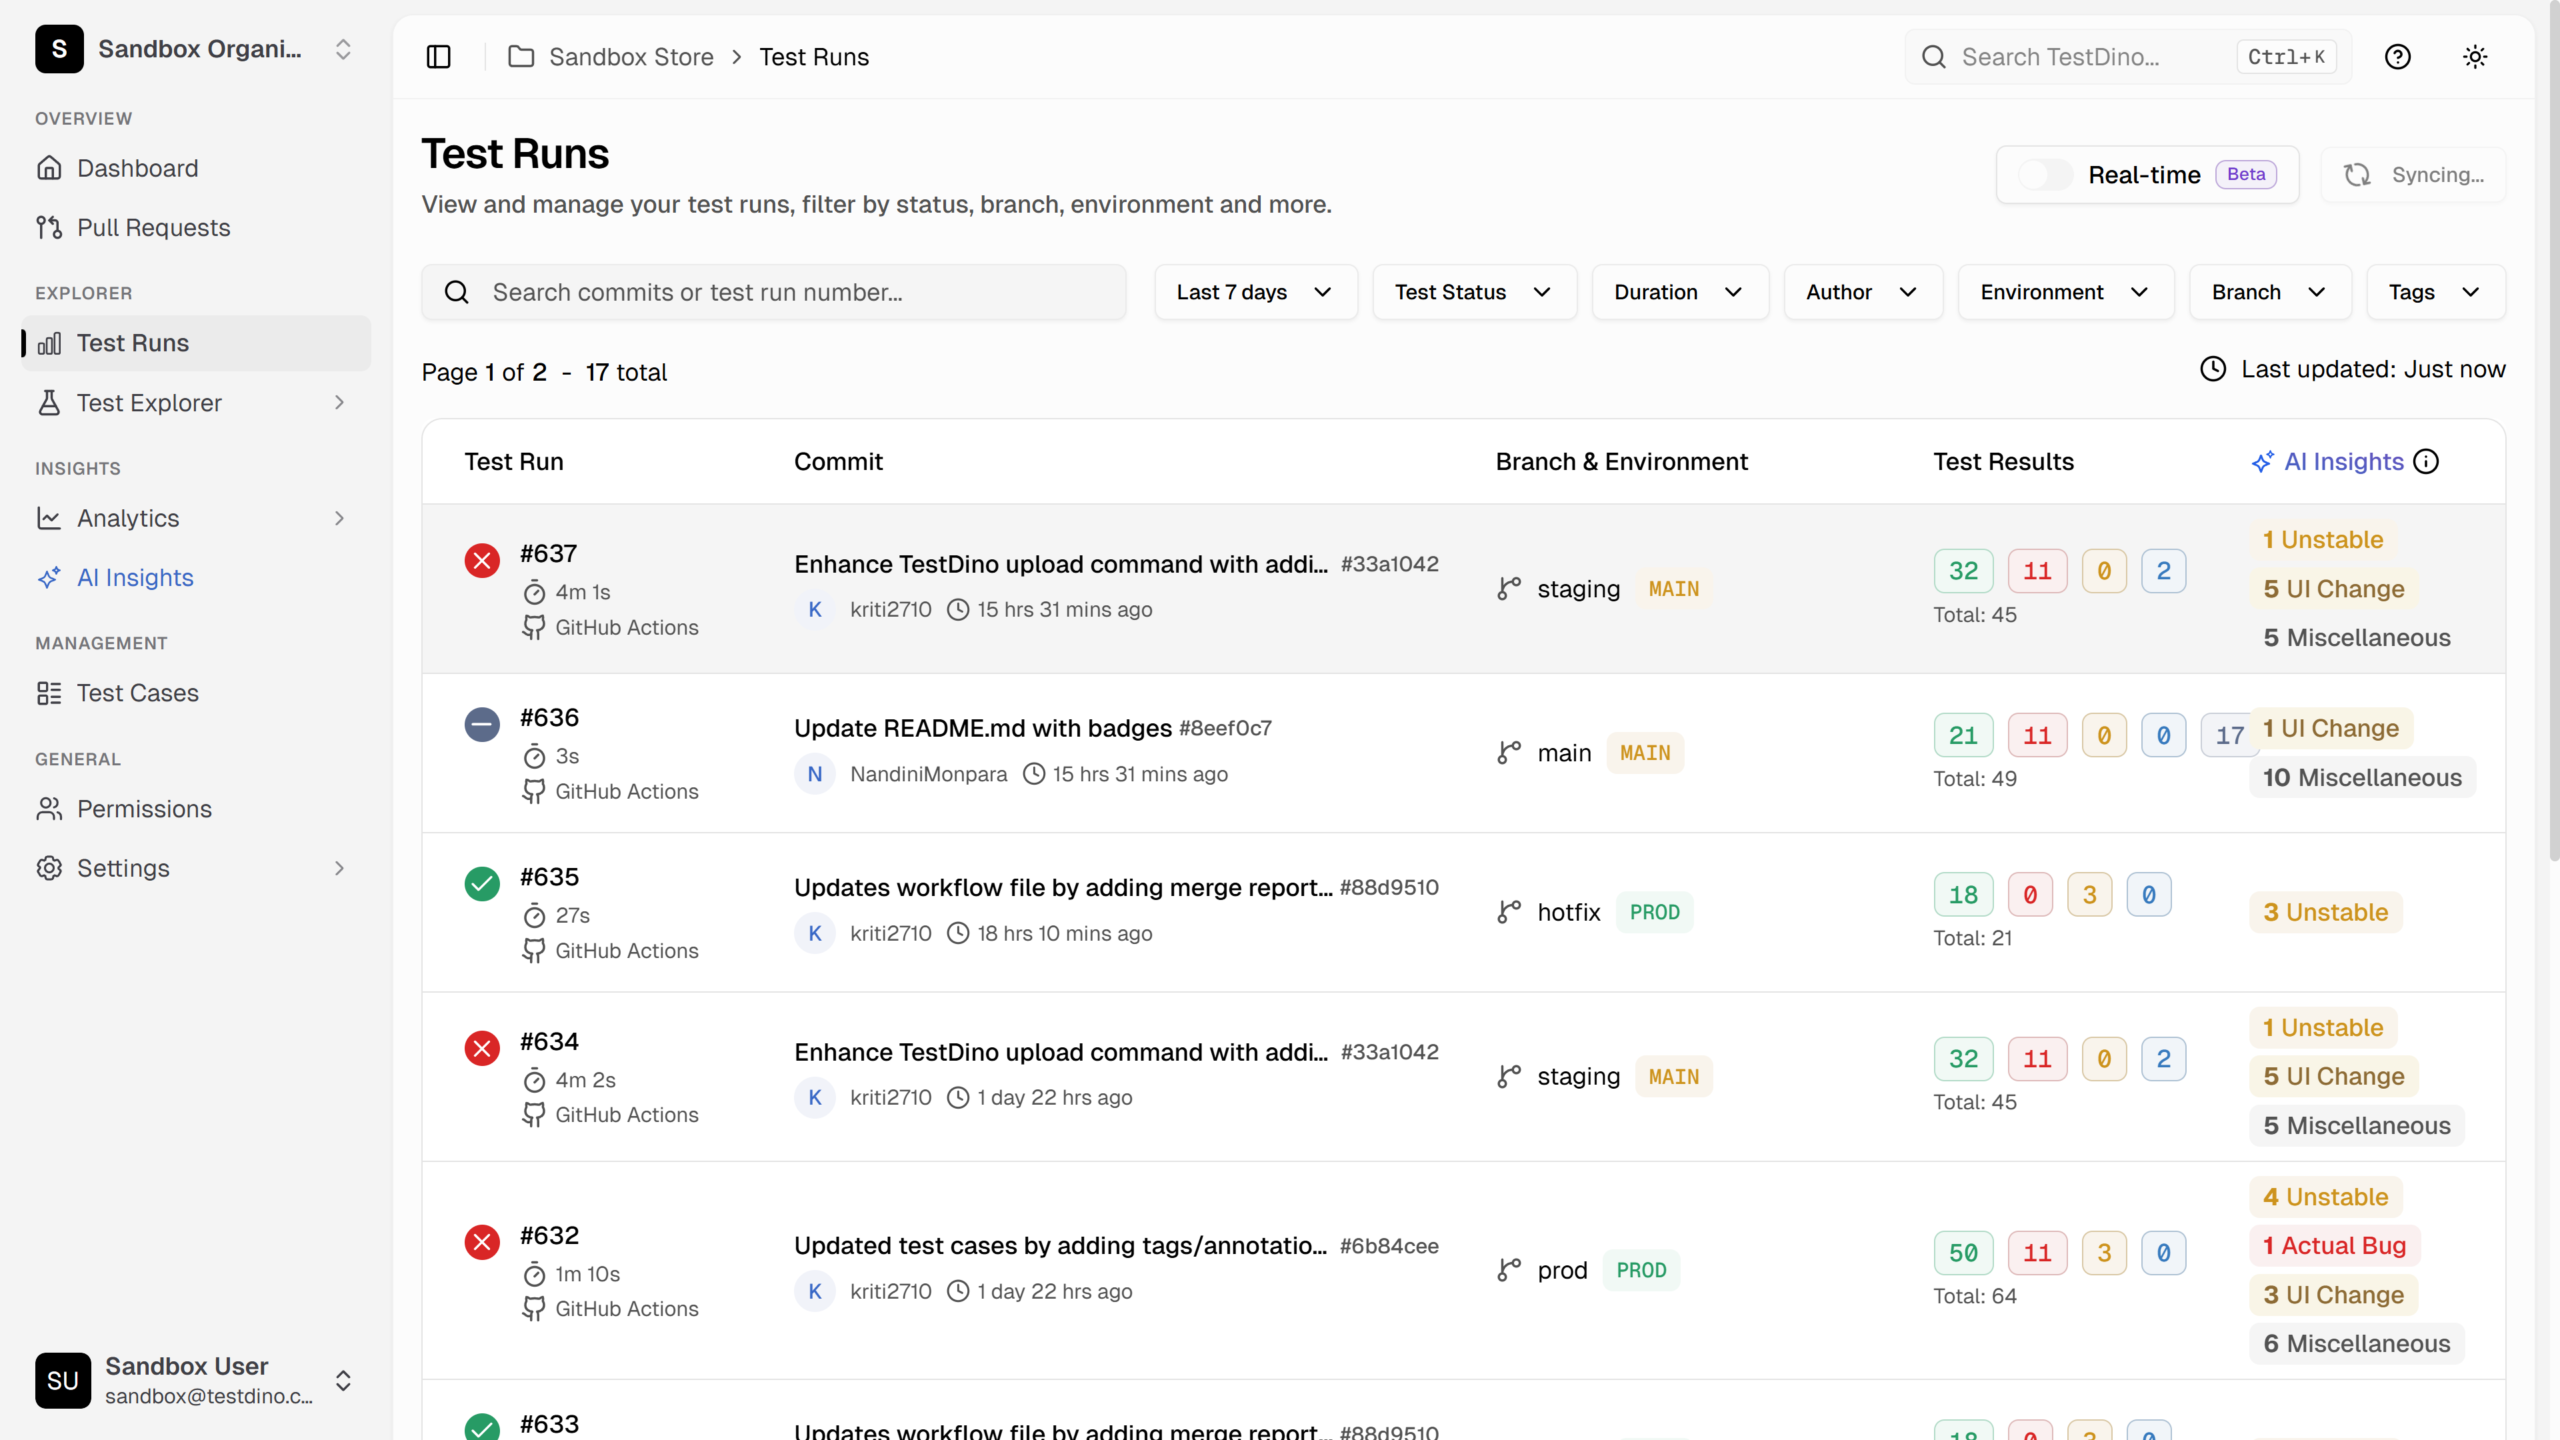Click the AI Insights info icon

pos(2426,461)
